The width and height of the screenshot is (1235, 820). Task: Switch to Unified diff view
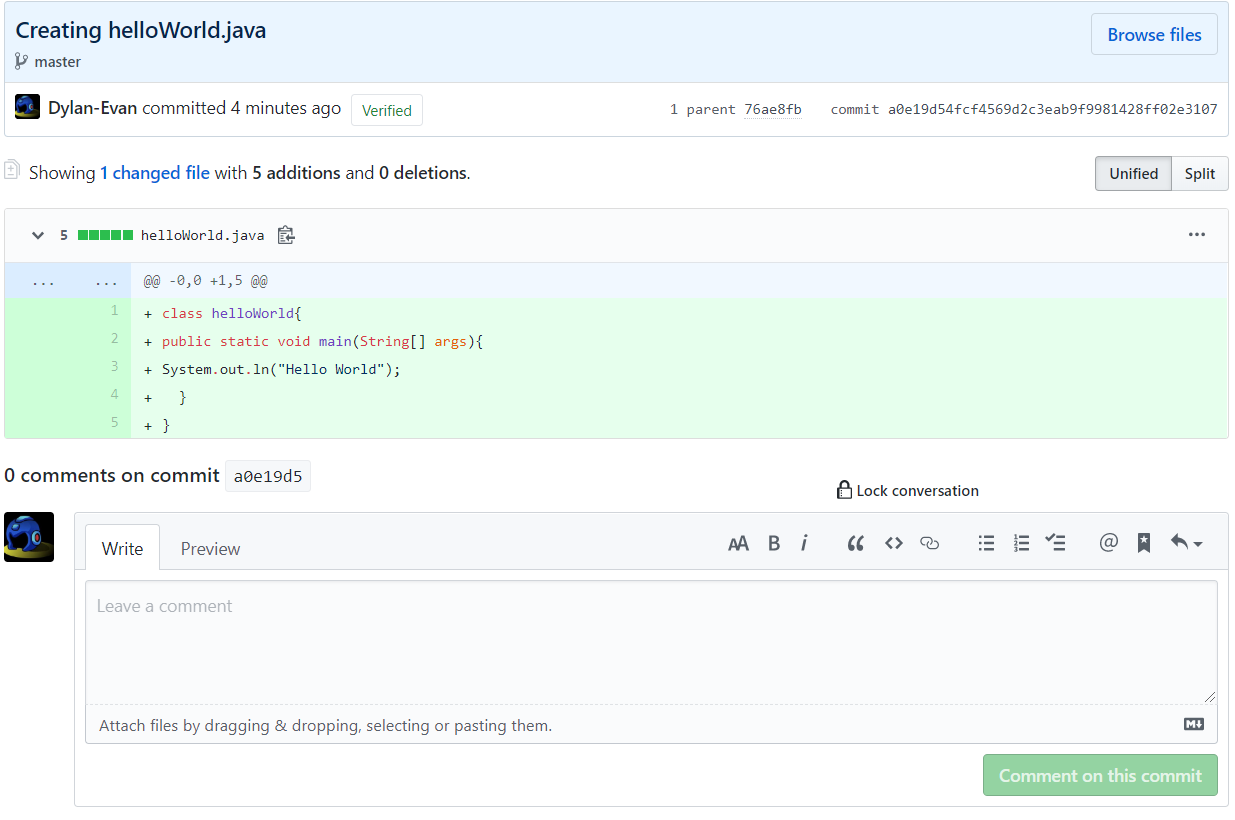(1133, 173)
